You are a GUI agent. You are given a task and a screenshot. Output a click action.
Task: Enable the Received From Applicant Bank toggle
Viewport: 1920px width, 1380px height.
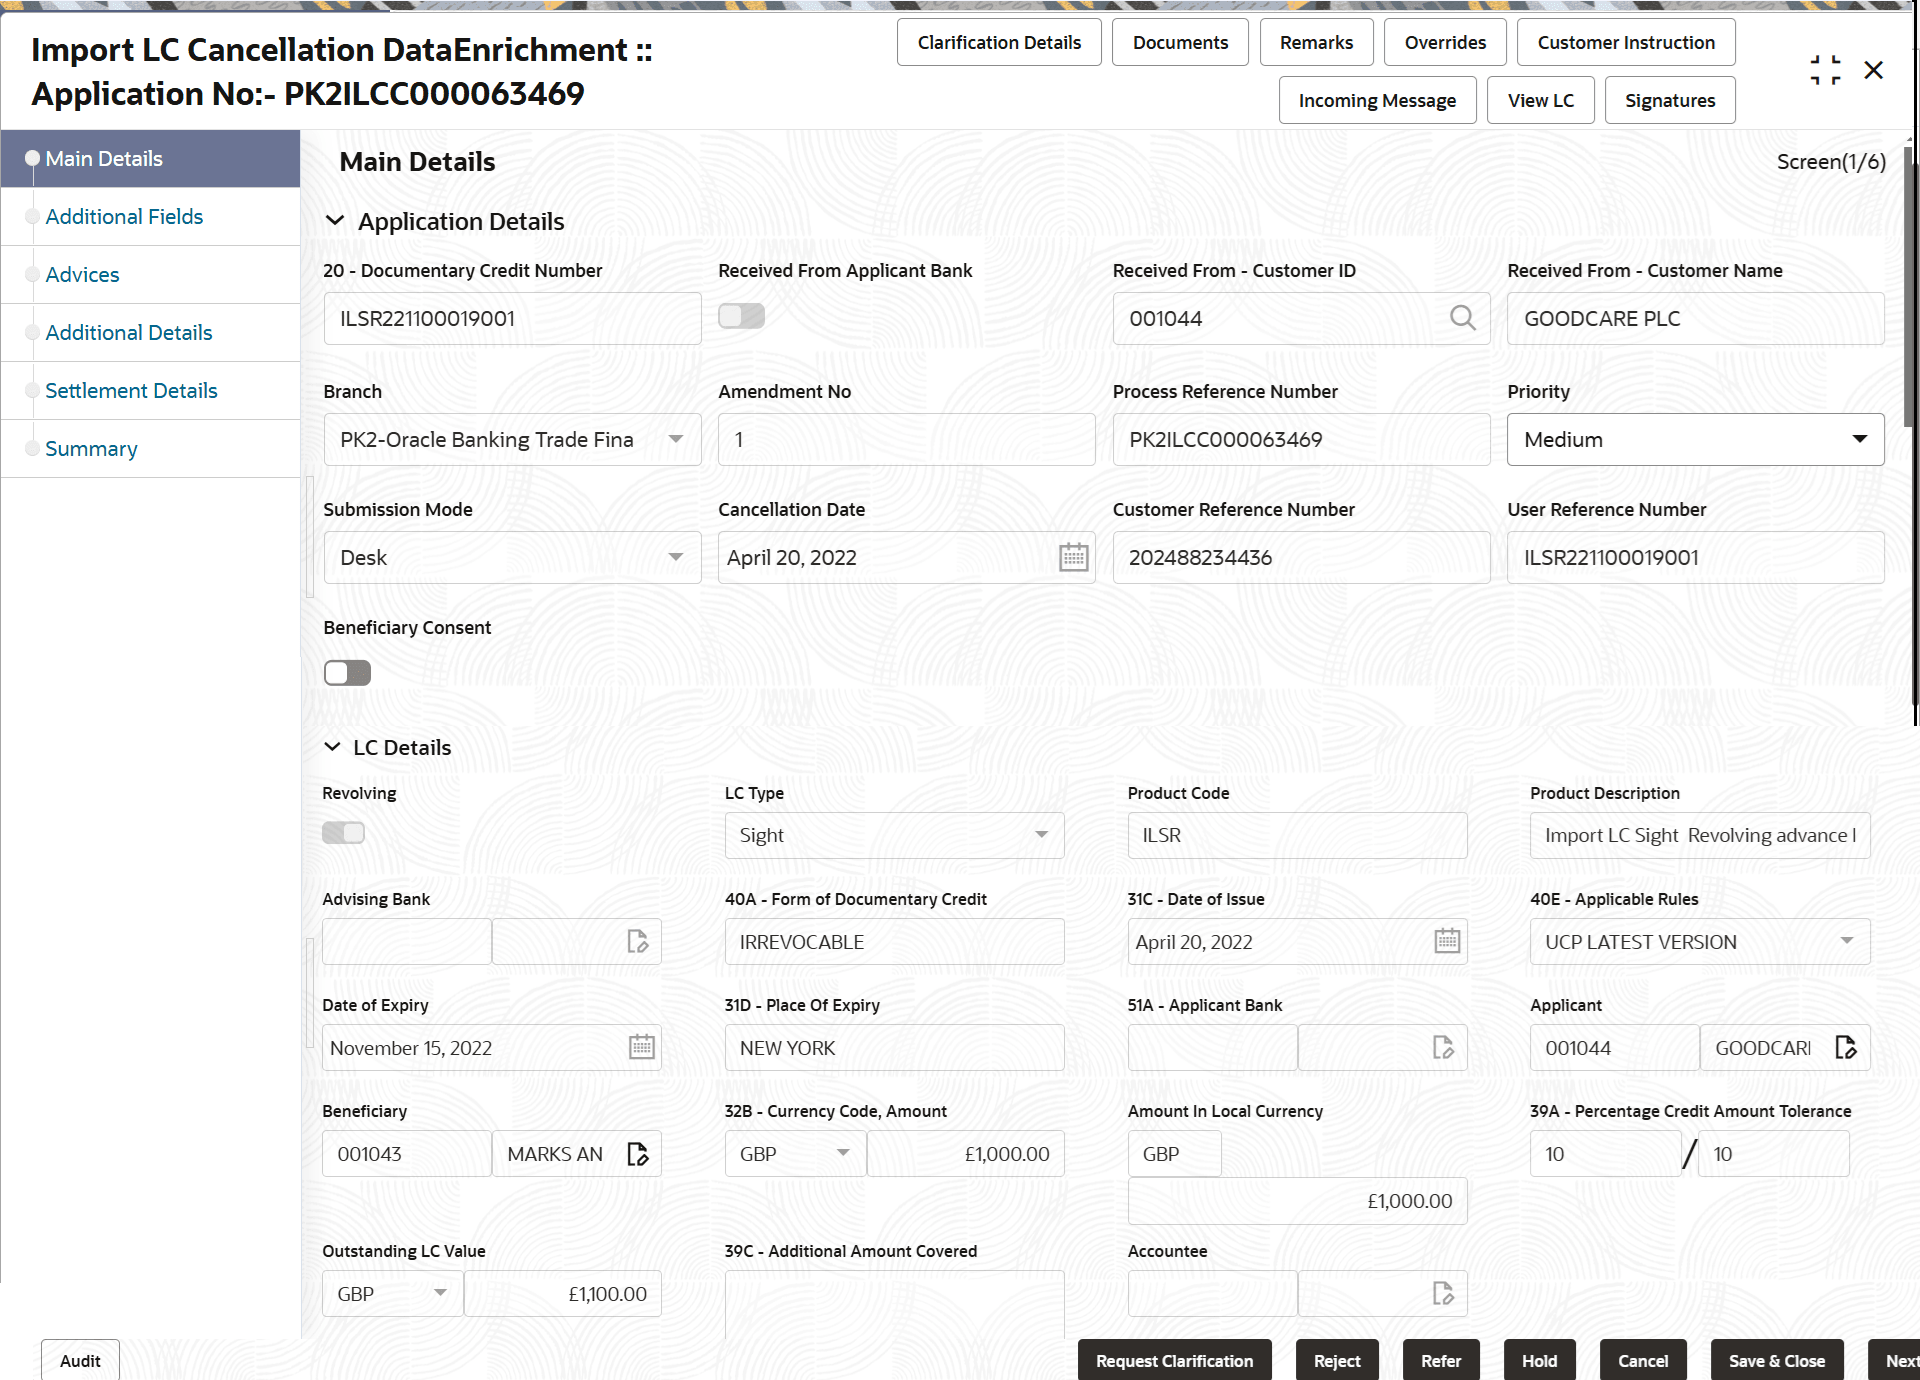click(741, 316)
